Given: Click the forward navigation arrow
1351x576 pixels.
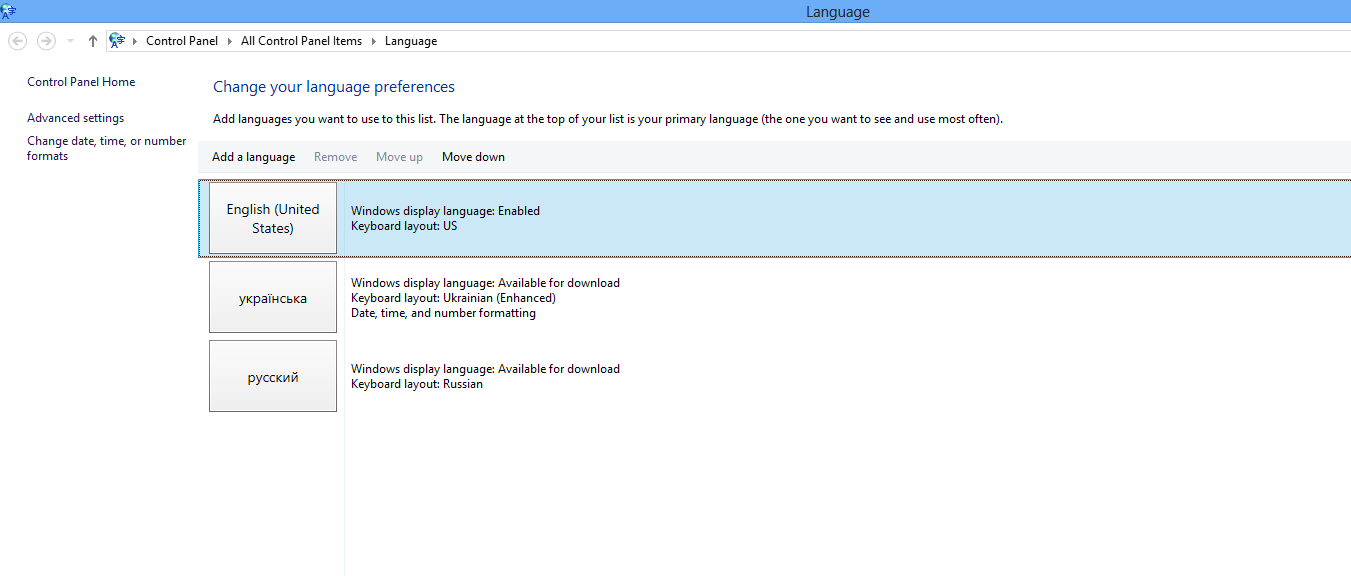Looking at the screenshot, I should [45, 40].
